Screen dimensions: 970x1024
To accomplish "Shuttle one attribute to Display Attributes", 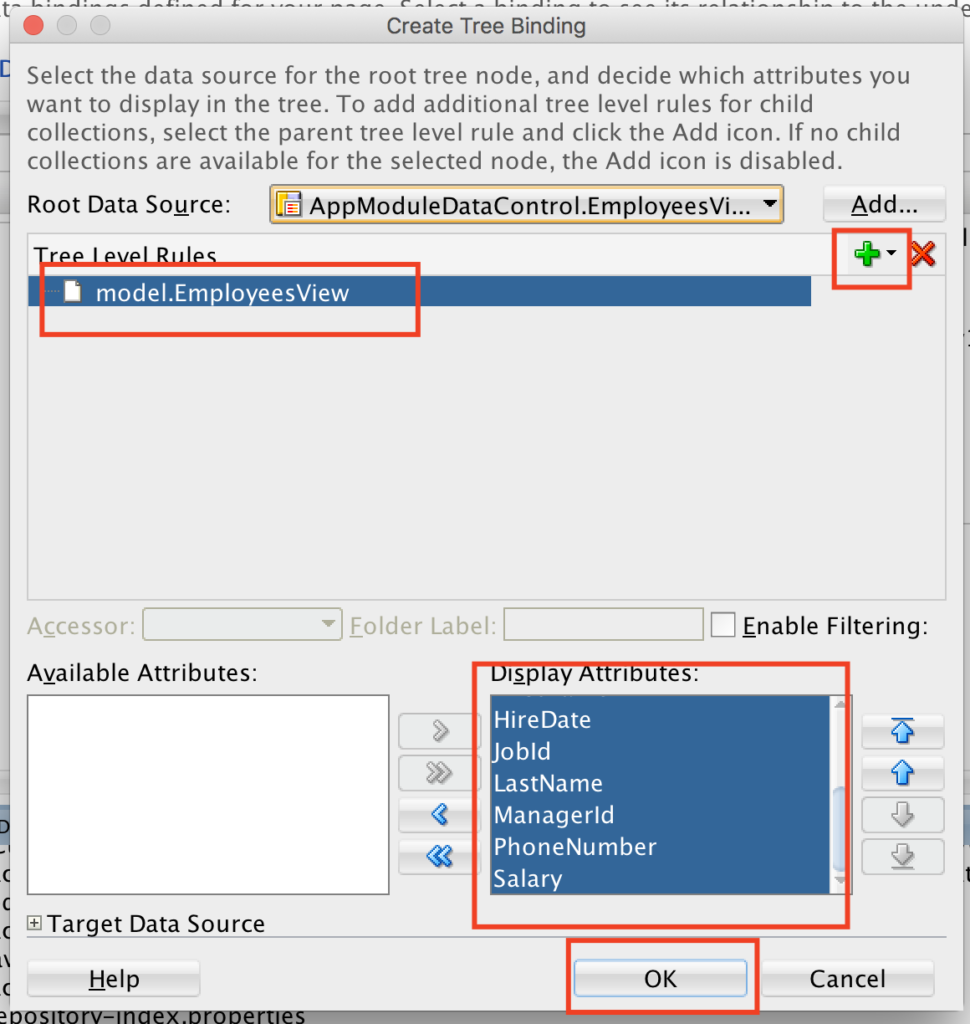I will [x=438, y=731].
